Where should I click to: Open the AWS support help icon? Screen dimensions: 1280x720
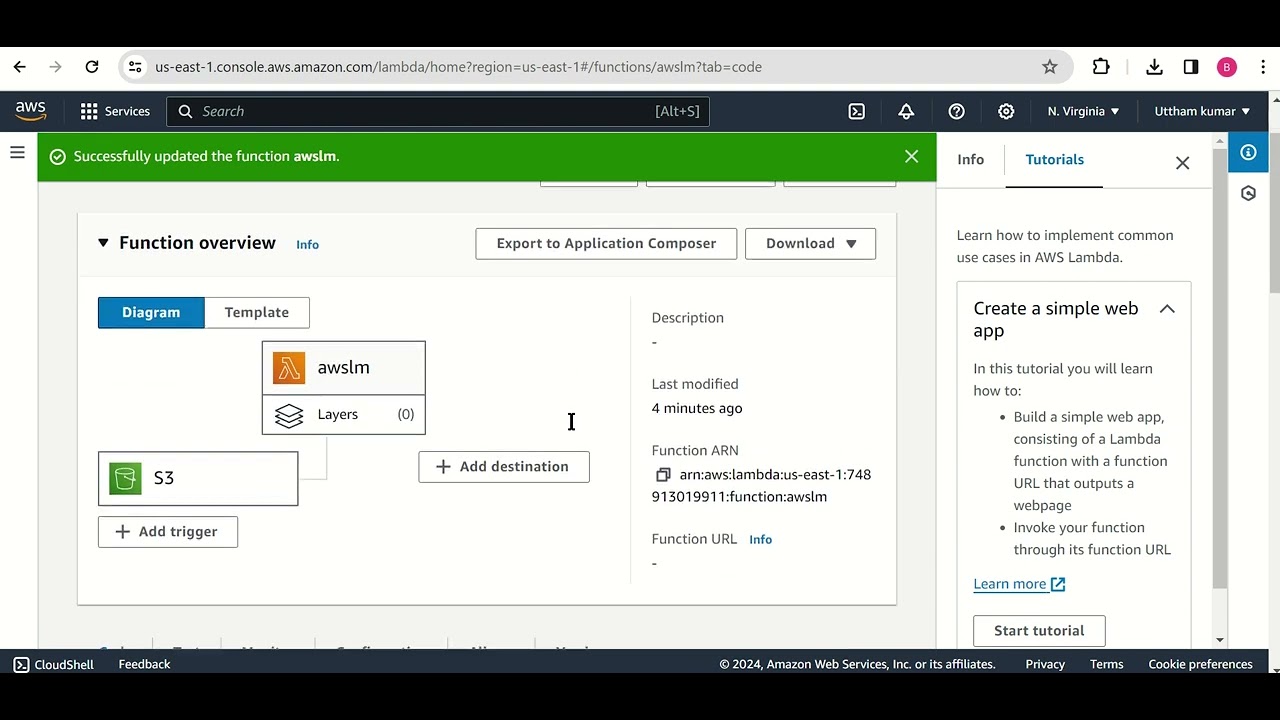(956, 111)
